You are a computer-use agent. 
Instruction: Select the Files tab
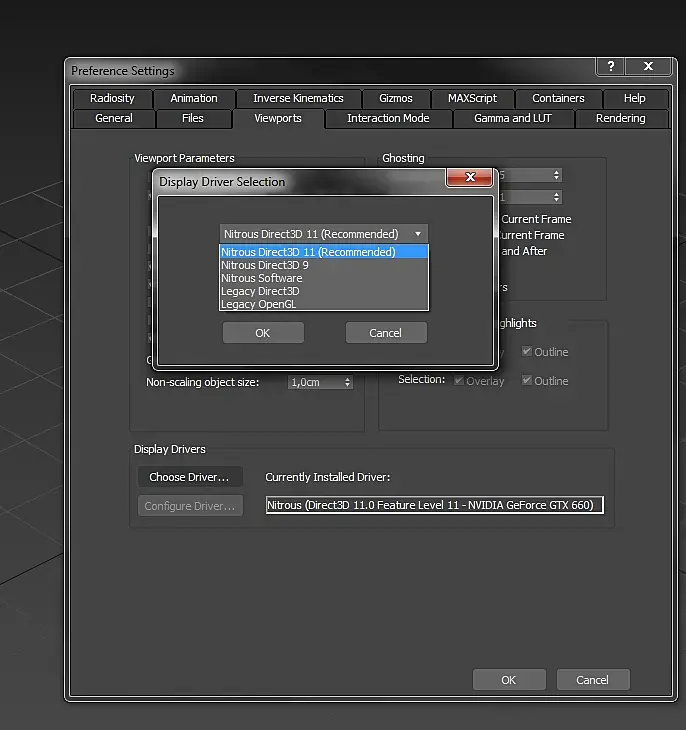tap(193, 118)
